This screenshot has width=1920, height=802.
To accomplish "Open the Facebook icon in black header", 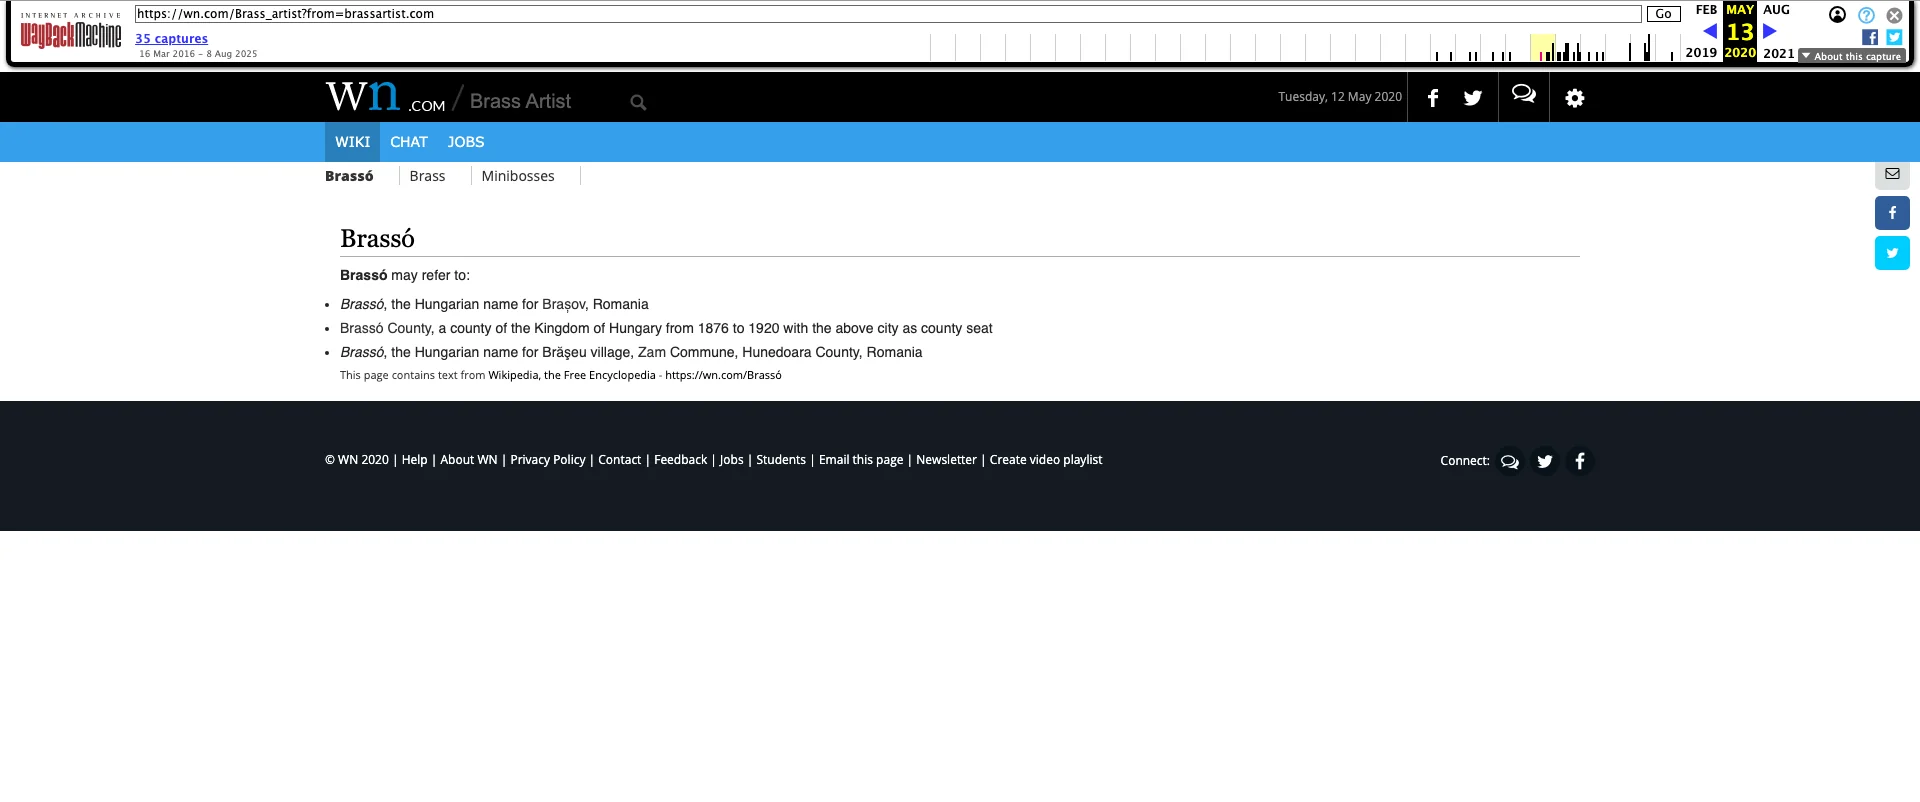I will pyautogui.click(x=1433, y=98).
